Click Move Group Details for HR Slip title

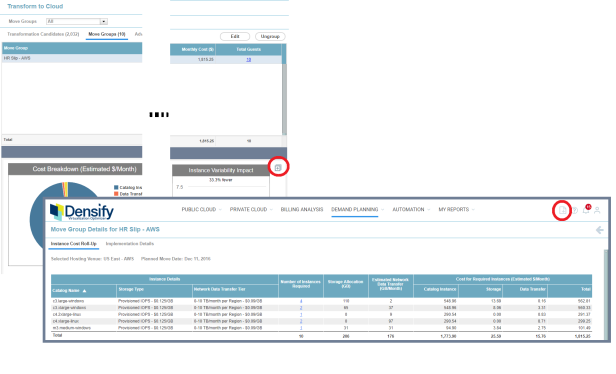click(x=105, y=229)
